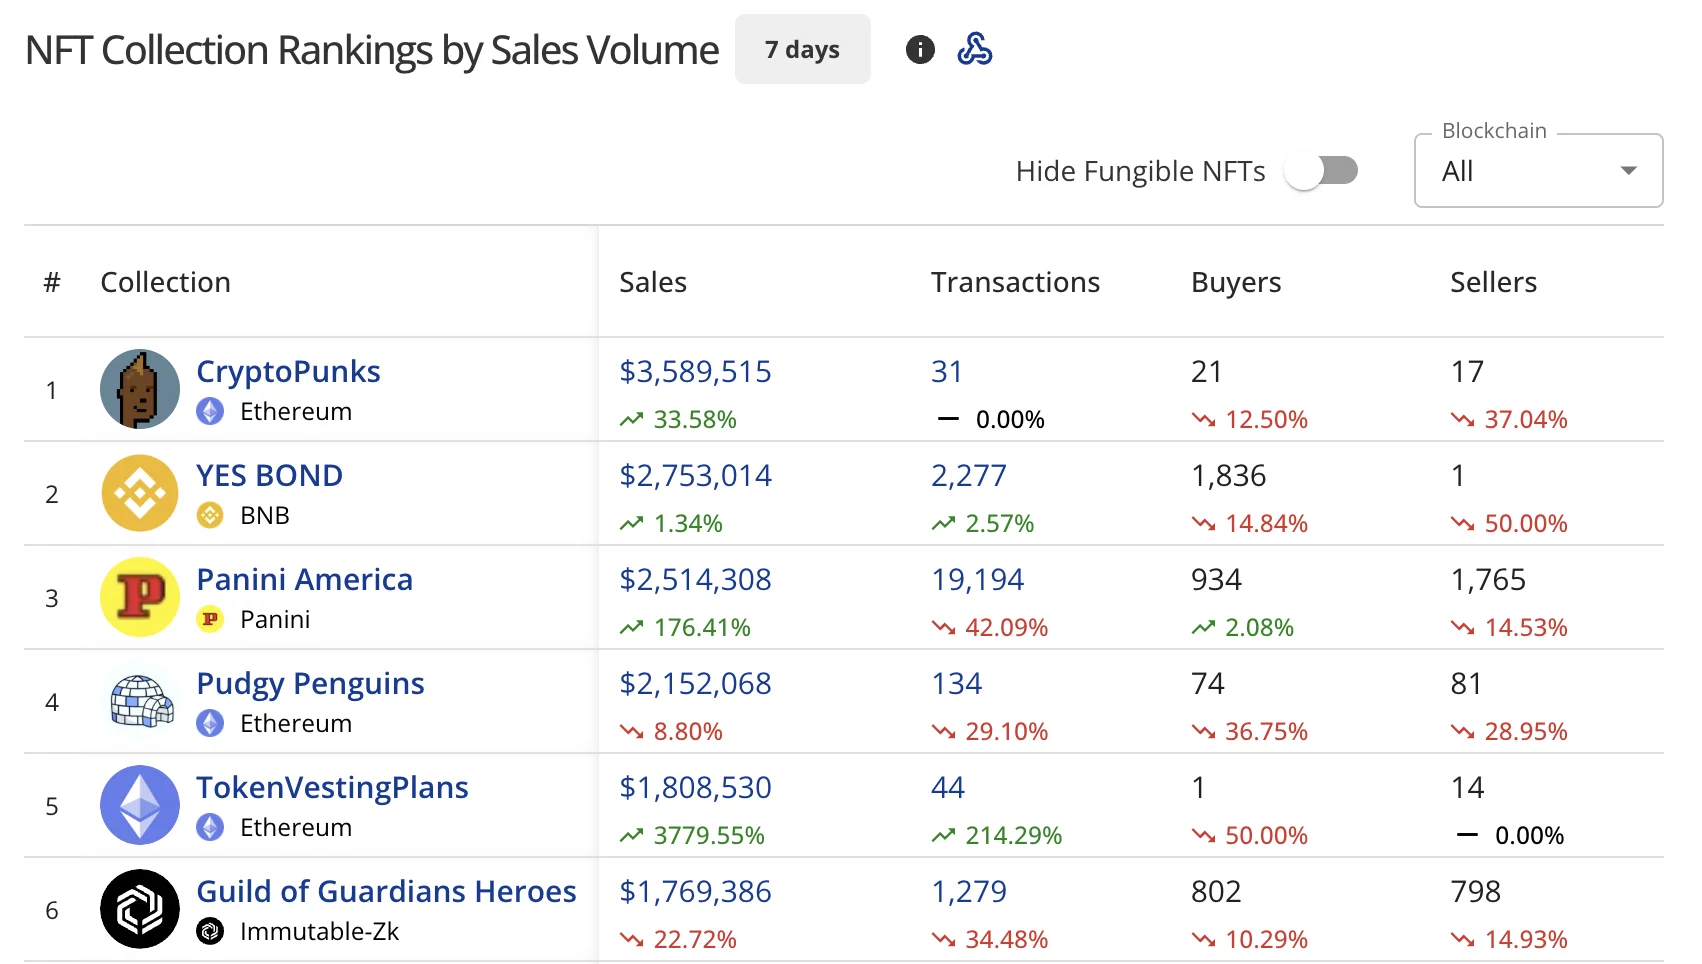
Task: Open the TokenVestingPlans collection page
Action: tap(332, 787)
